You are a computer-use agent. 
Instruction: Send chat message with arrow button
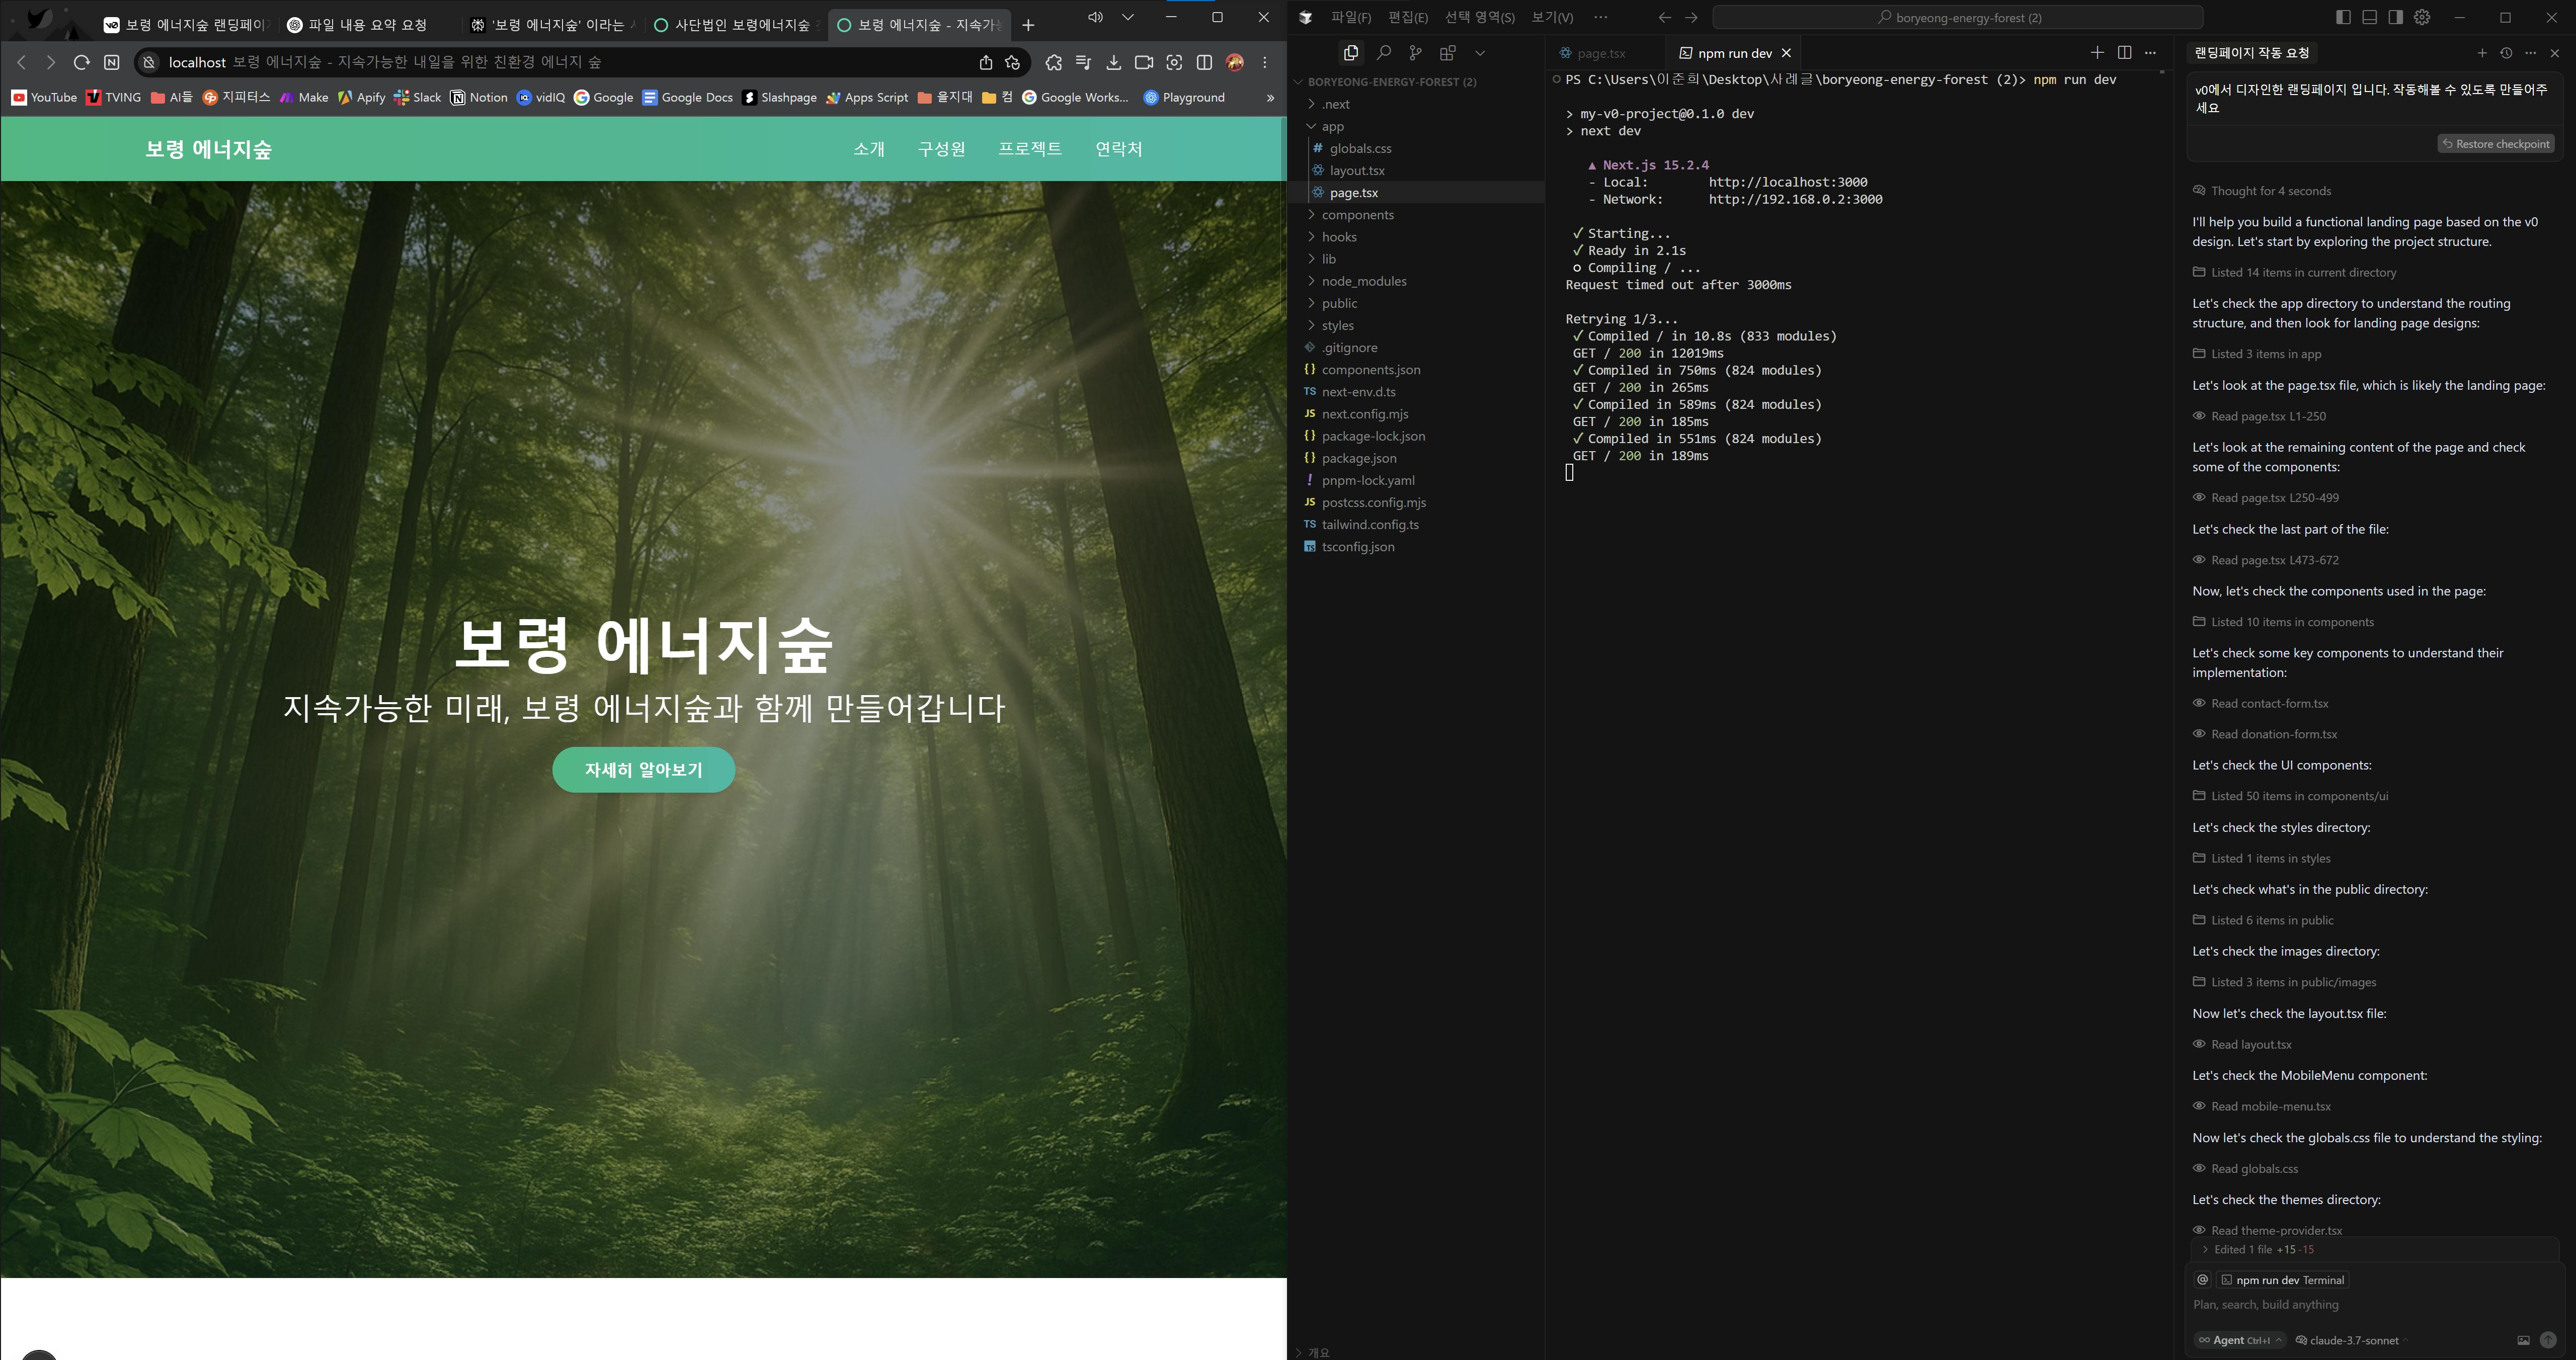[2548, 1340]
